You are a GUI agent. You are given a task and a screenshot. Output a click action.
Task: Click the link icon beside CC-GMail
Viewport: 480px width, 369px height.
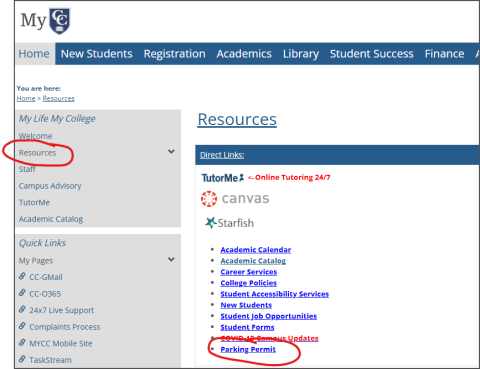coord(22,276)
